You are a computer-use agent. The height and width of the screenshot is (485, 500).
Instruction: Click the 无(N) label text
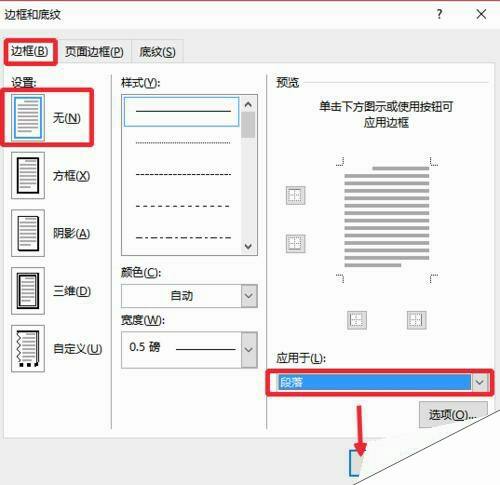coord(66,118)
